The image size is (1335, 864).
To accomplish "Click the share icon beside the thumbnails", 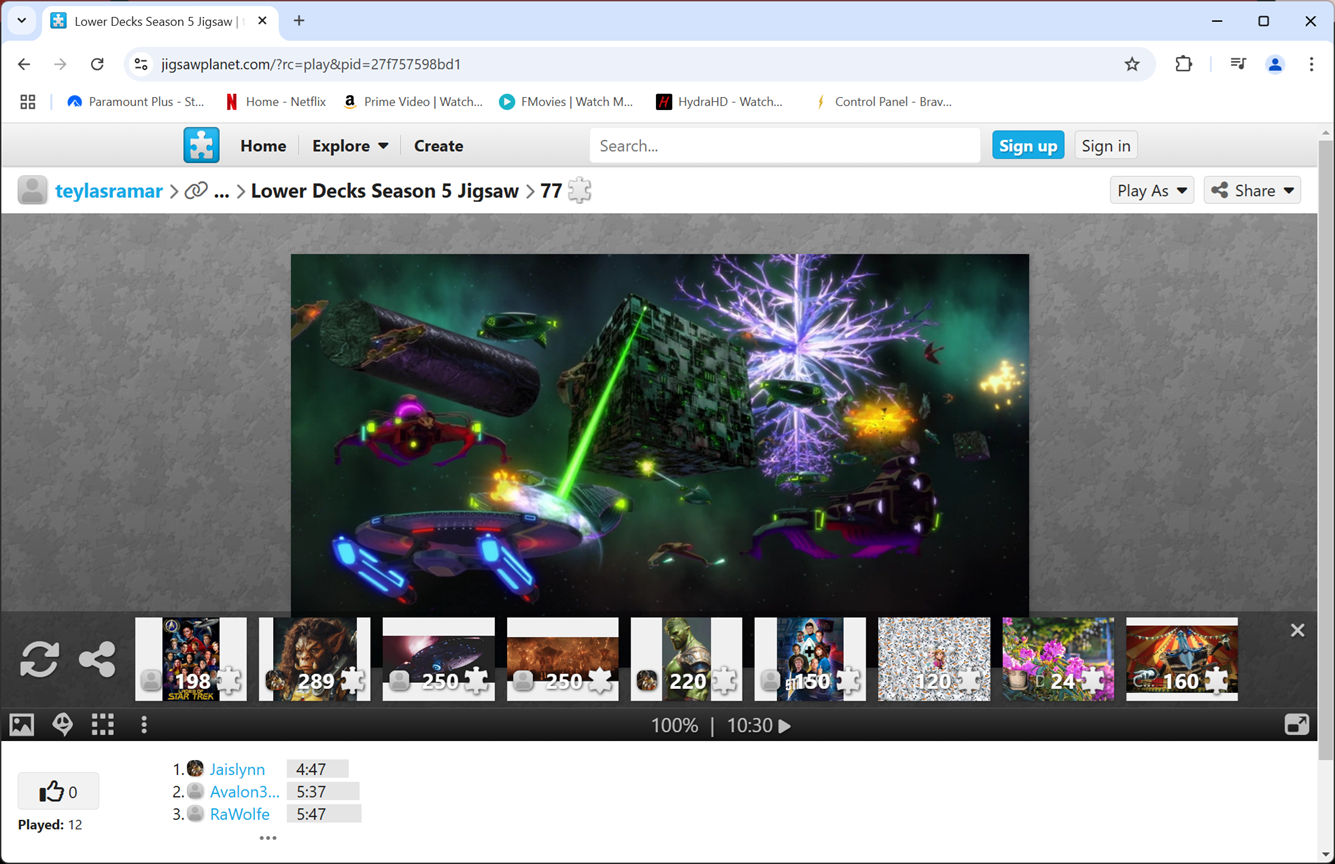I will pyautogui.click(x=97, y=659).
